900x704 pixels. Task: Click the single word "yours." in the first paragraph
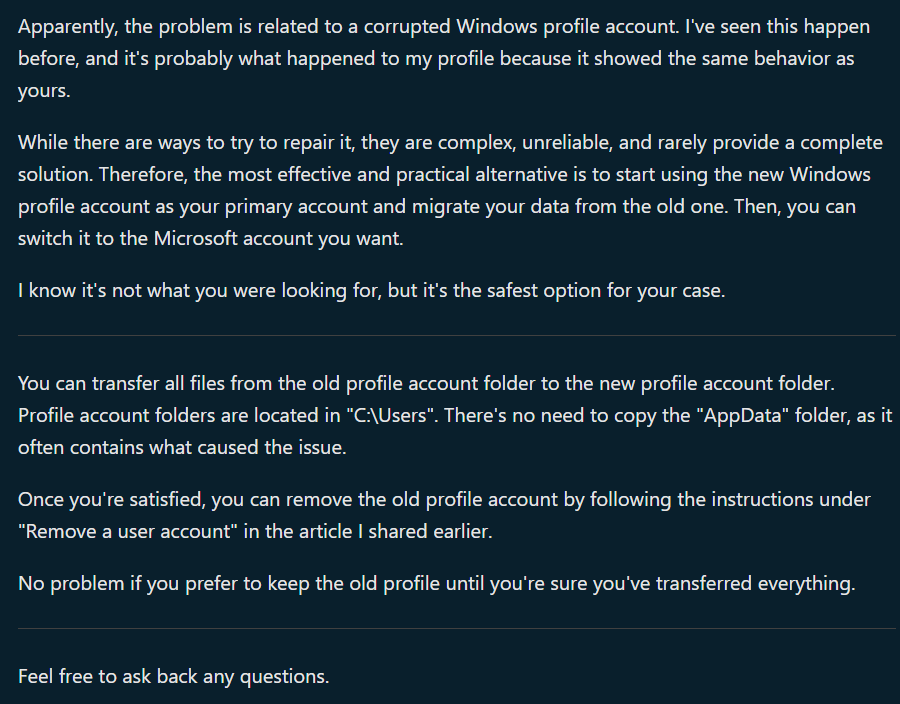44,92
